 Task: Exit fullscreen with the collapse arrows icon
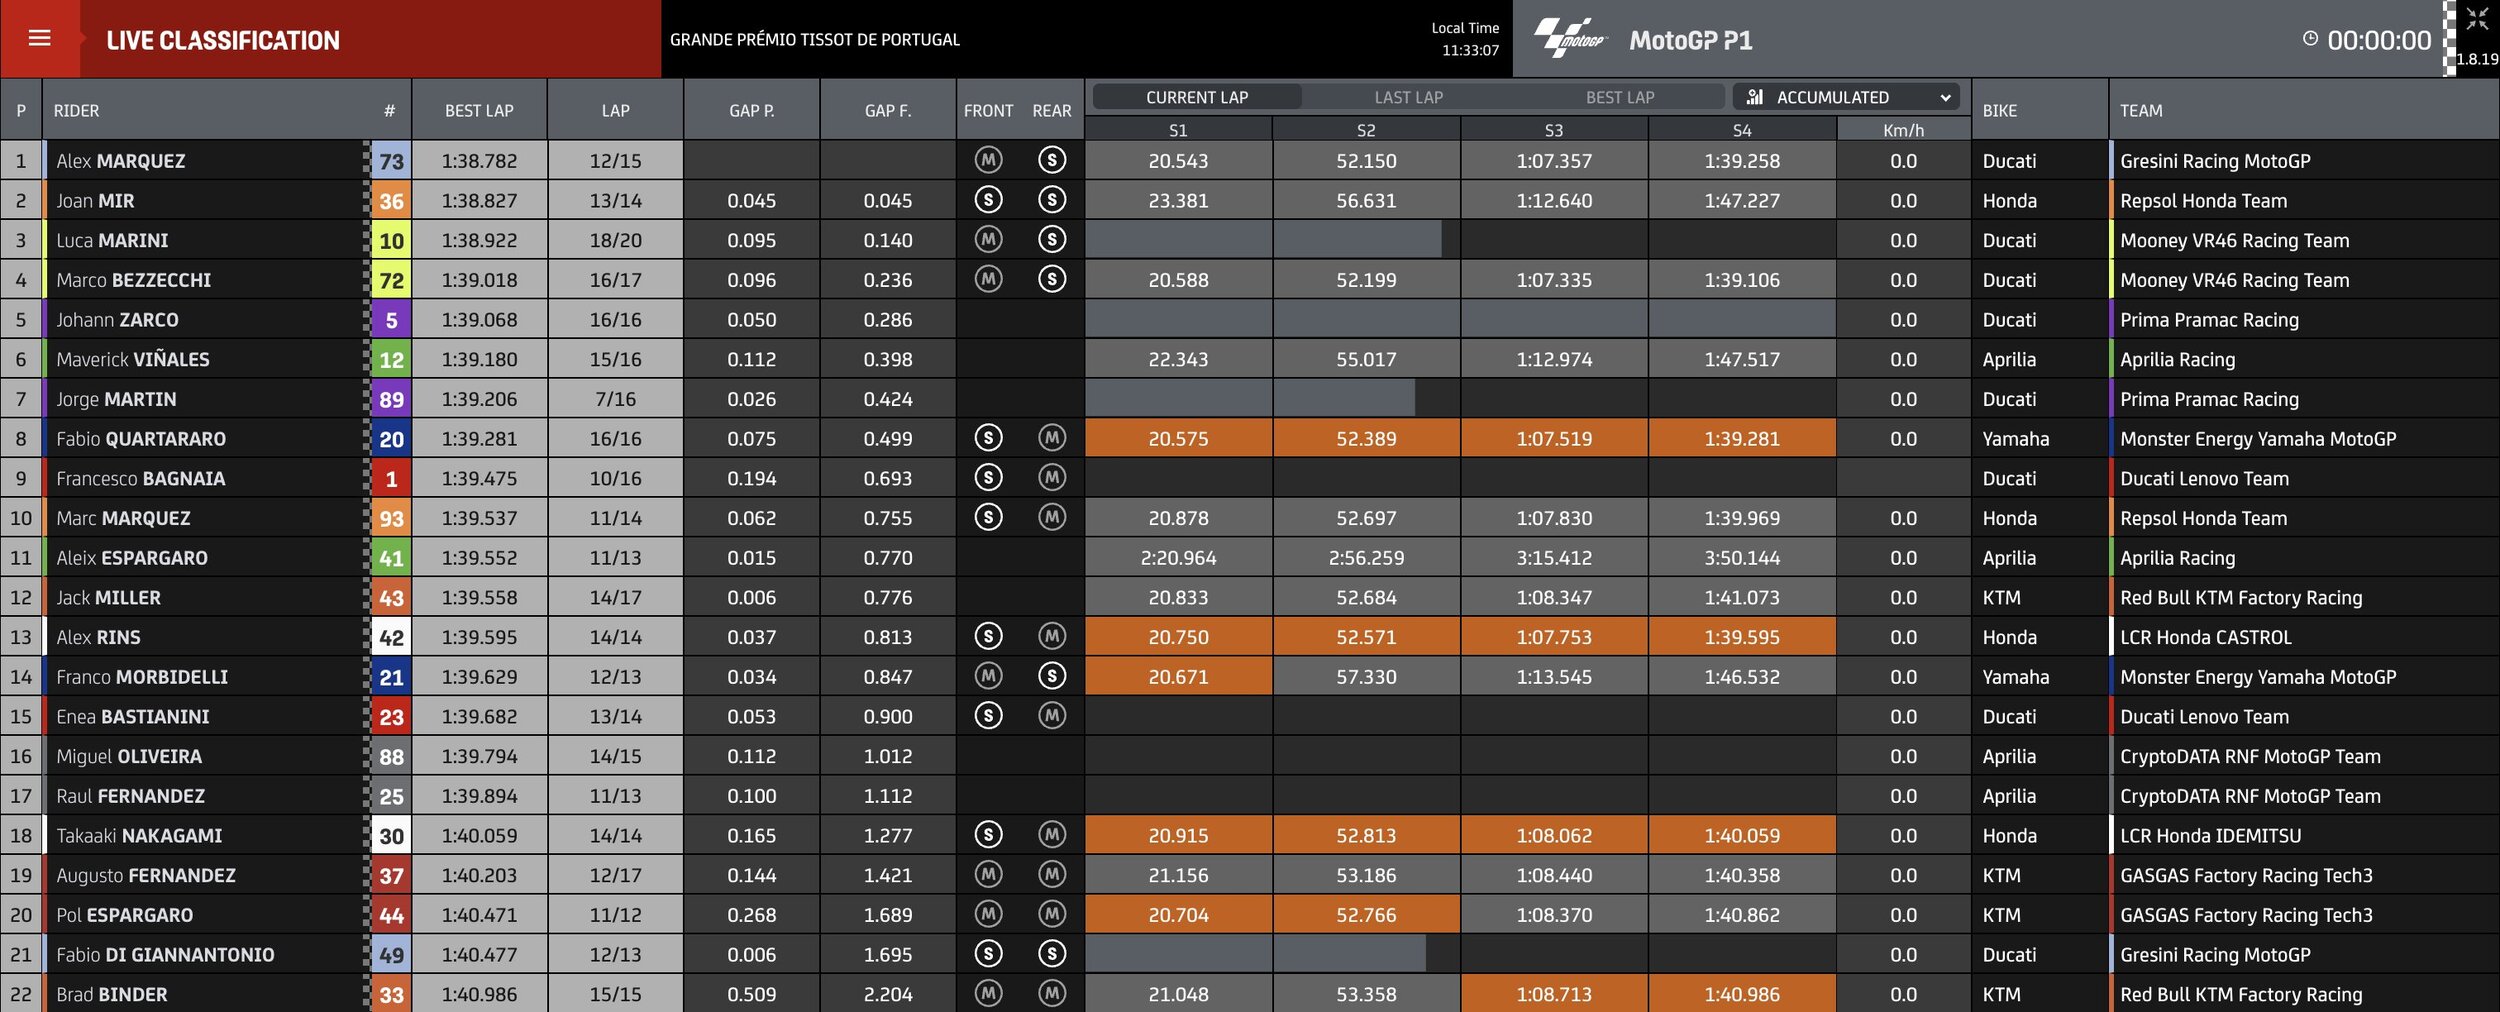[x=2476, y=18]
